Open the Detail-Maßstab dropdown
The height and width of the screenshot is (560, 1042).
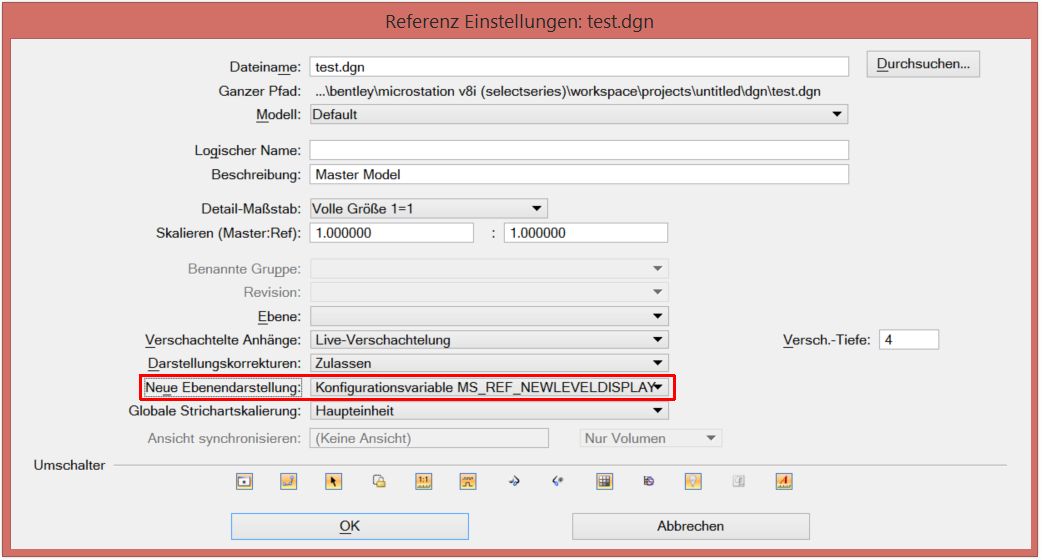[x=429, y=209]
